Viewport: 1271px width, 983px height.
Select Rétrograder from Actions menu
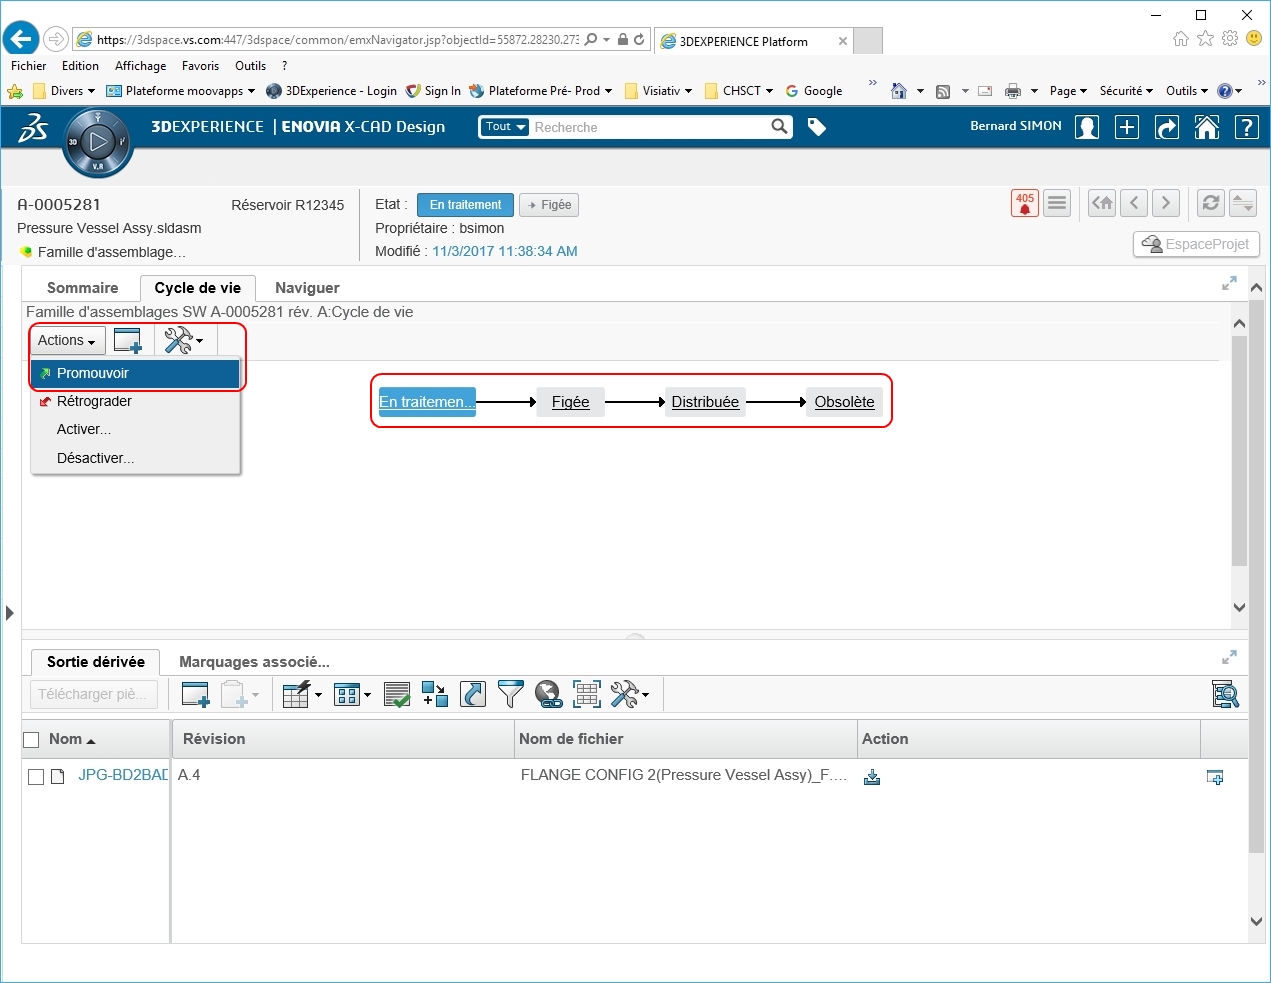[x=135, y=401]
